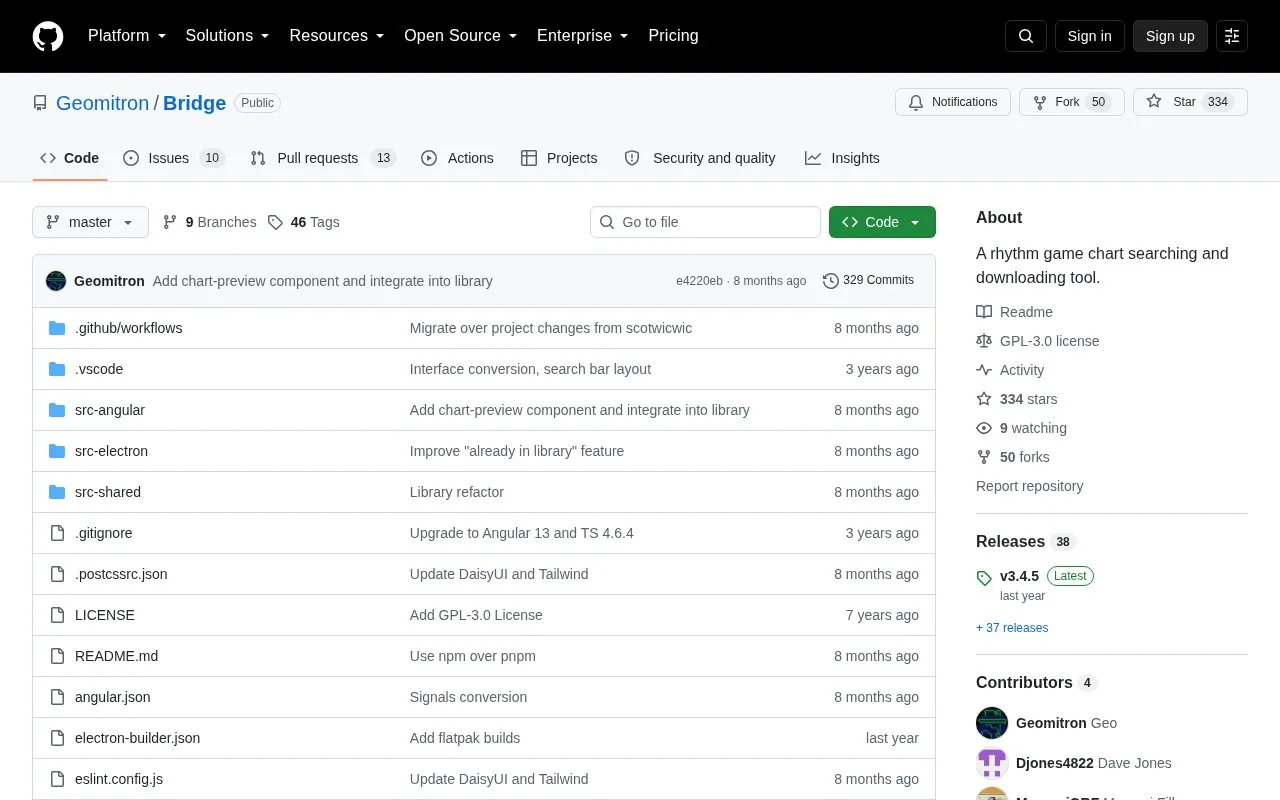Click the GitHub logo icon
The image size is (1280, 800).
pyautogui.click(x=48, y=36)
